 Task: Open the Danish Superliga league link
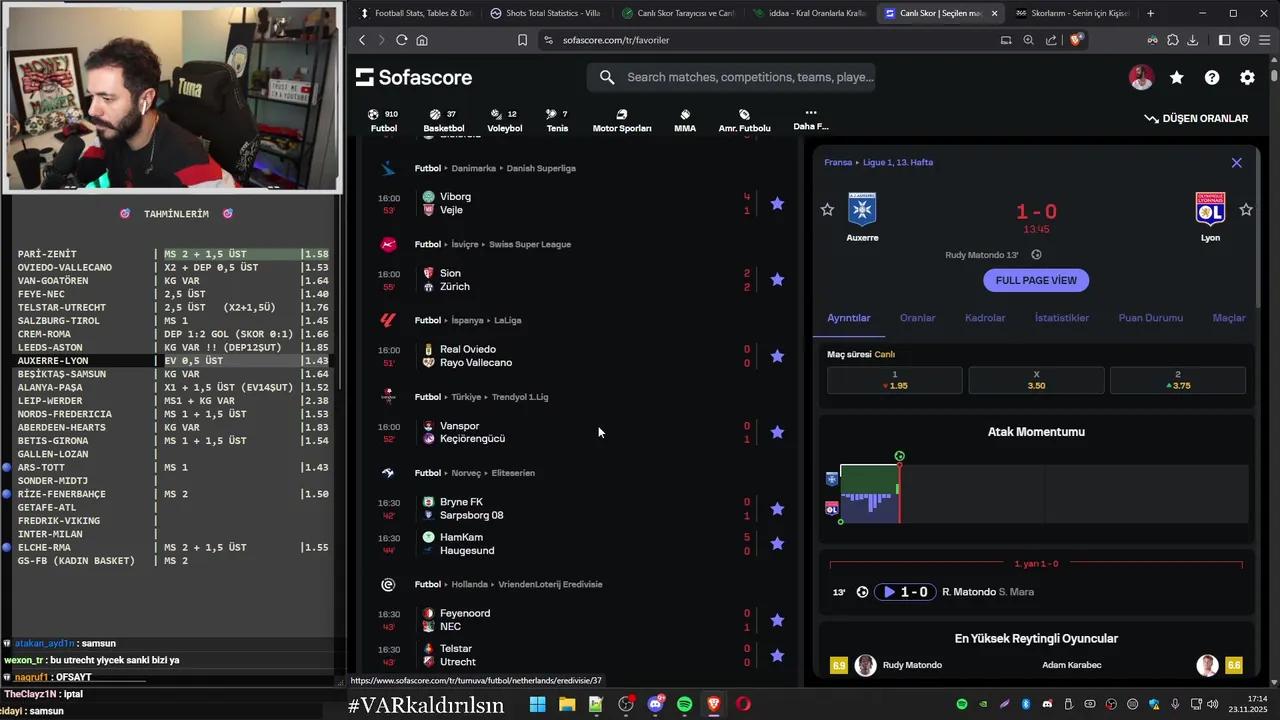(541, 168)
